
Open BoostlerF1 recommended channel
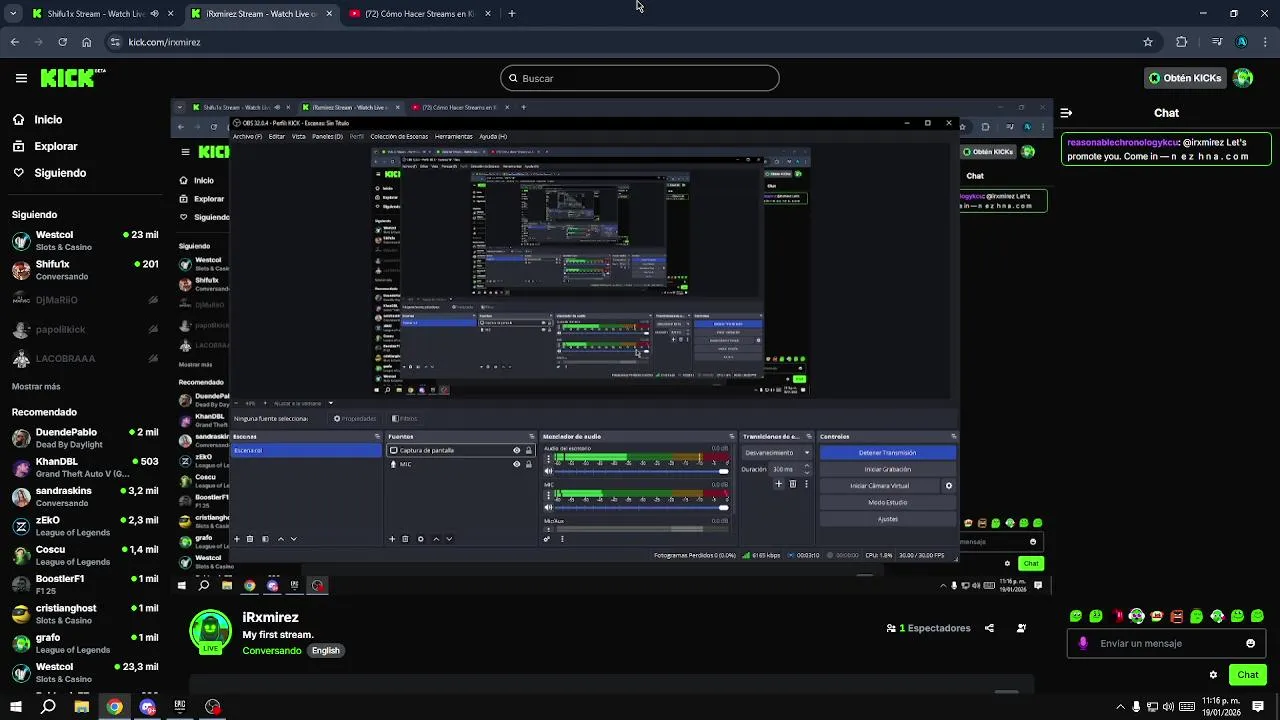click(x=85, y=584)
